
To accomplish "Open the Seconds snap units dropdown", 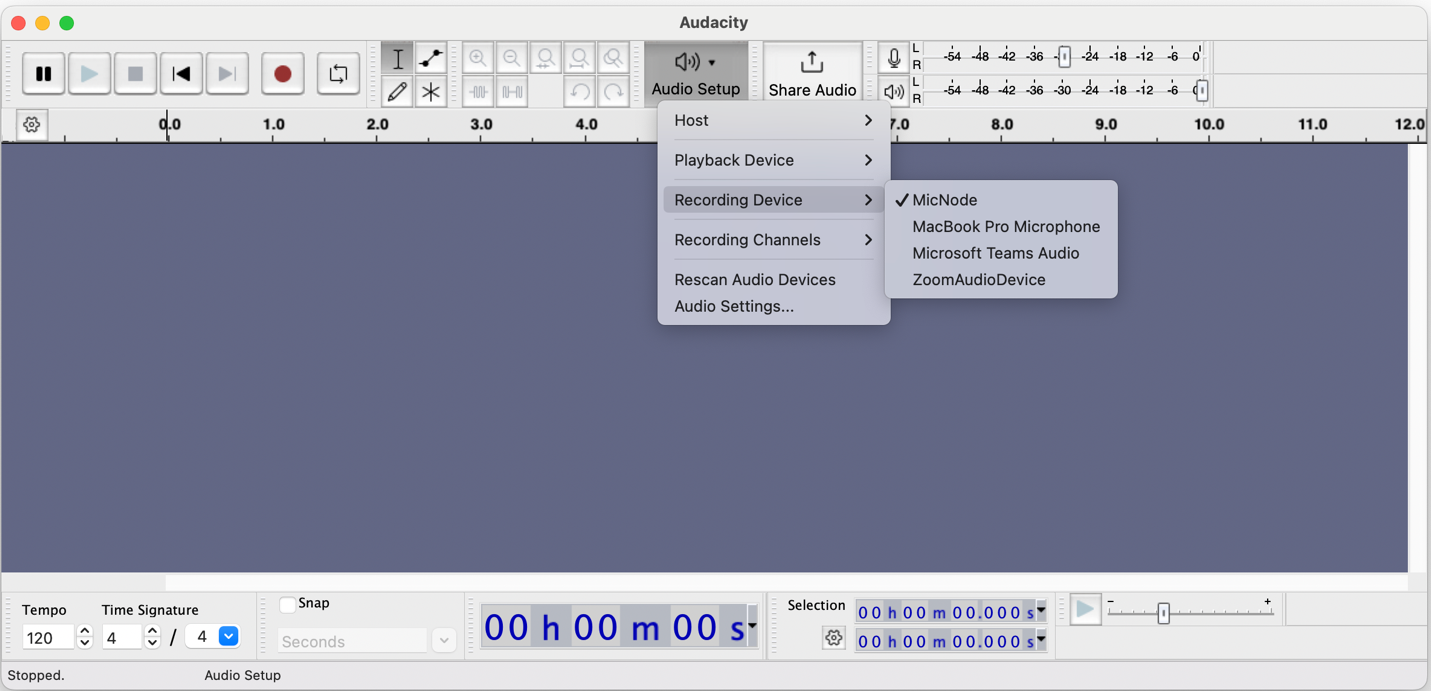I will [443, 640].
